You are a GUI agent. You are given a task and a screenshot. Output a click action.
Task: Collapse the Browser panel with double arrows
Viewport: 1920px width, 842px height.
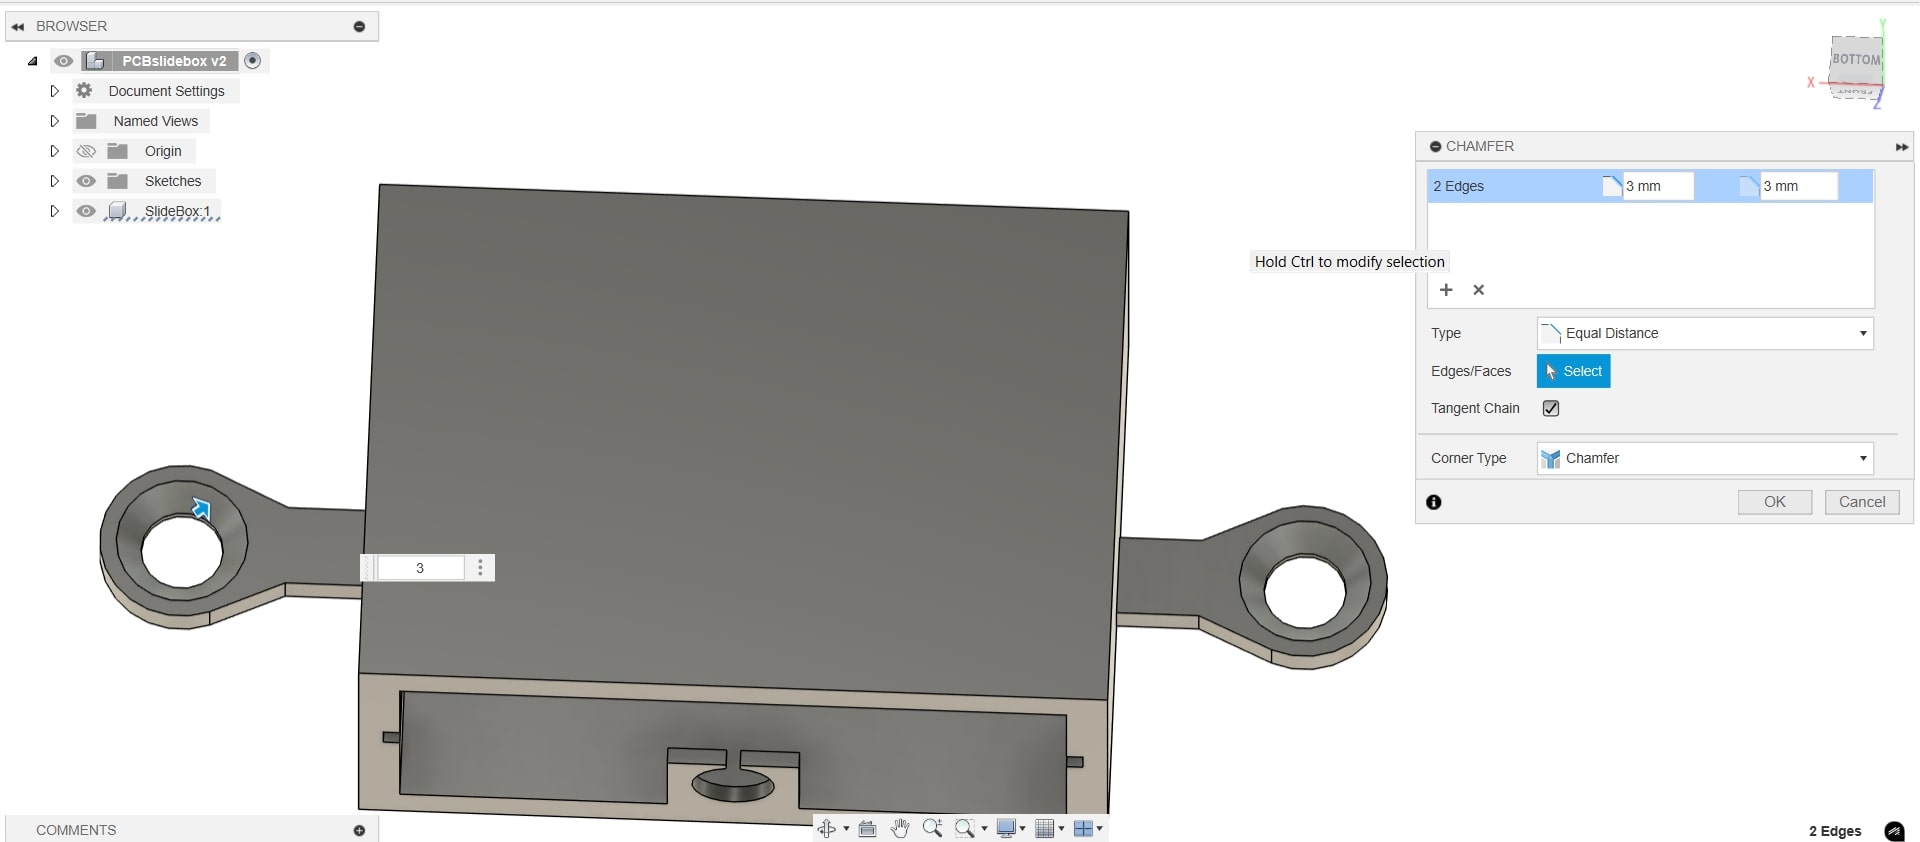coord(18,26)
